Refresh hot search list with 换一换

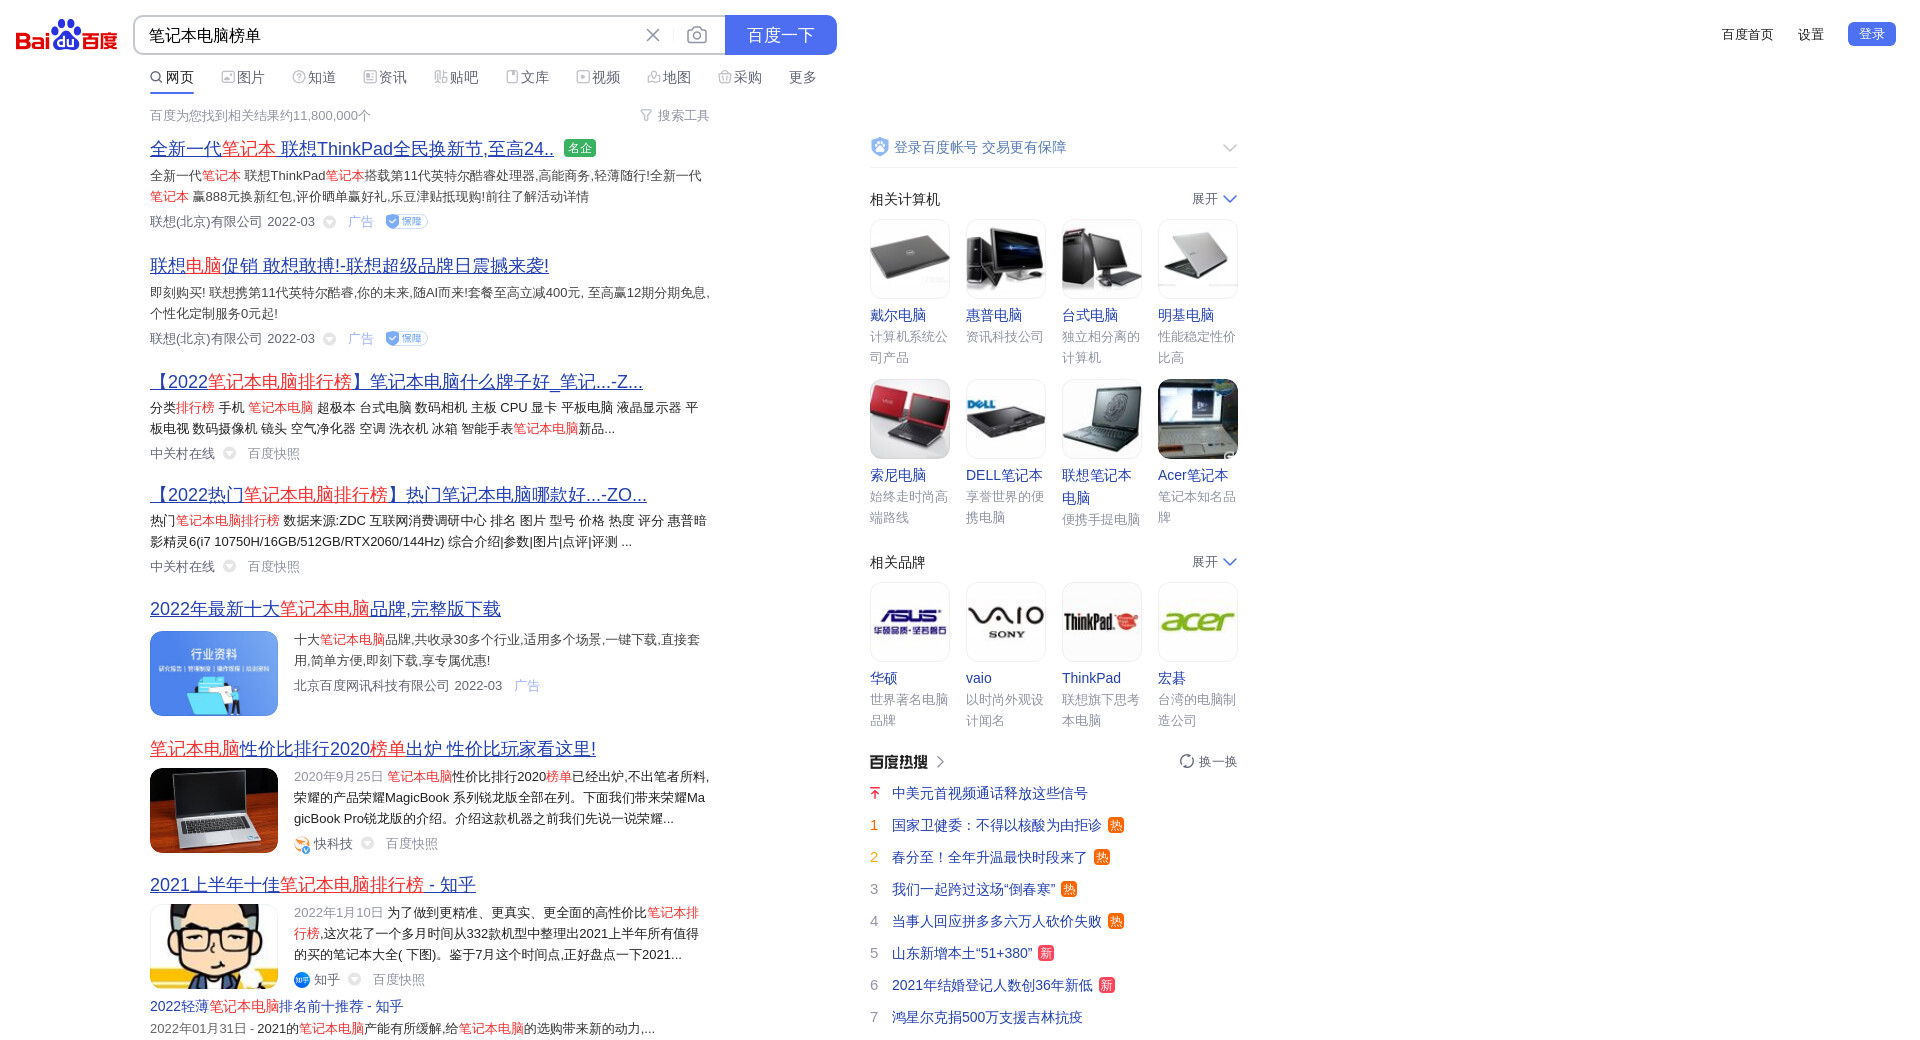[1208, 762]
